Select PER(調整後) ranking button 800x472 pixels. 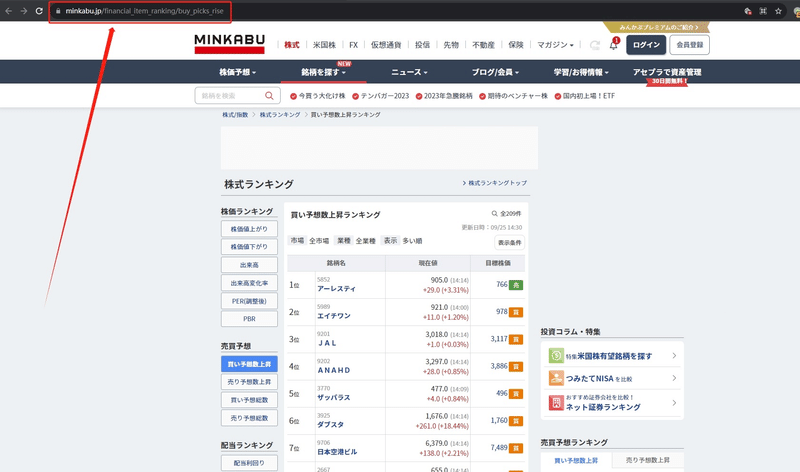point(249,301)
